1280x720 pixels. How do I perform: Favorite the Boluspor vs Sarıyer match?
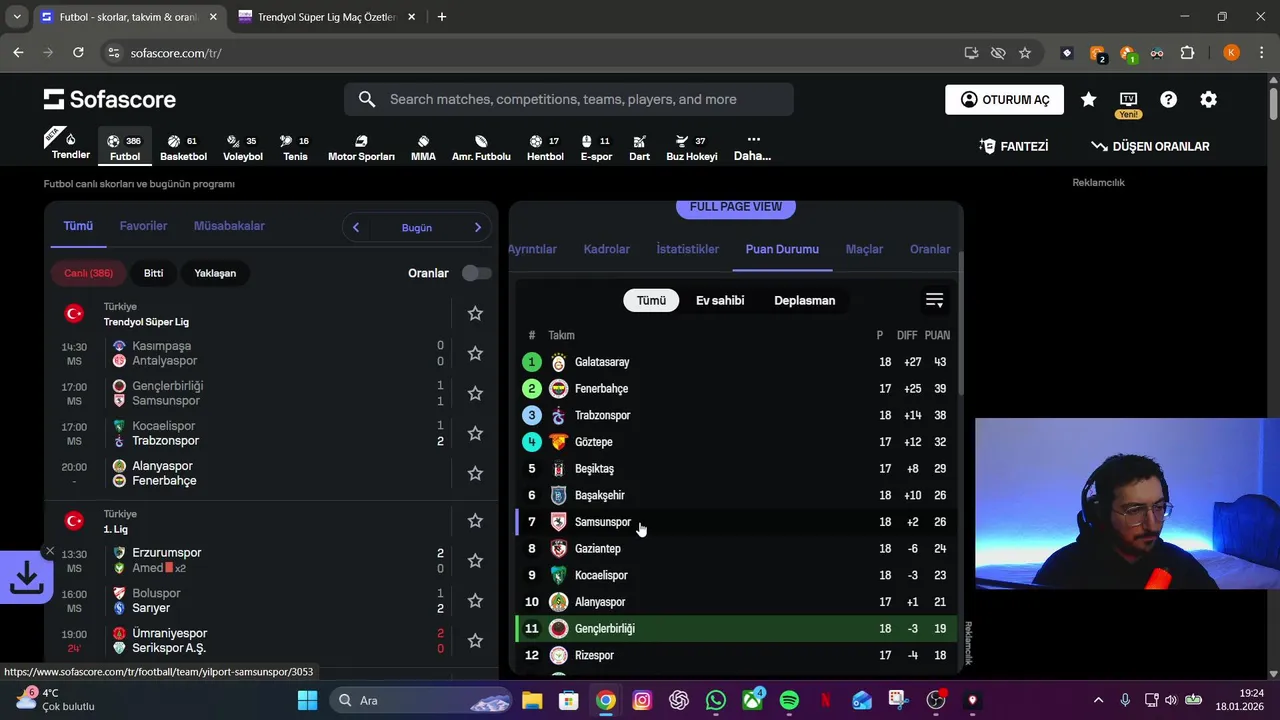475,600
